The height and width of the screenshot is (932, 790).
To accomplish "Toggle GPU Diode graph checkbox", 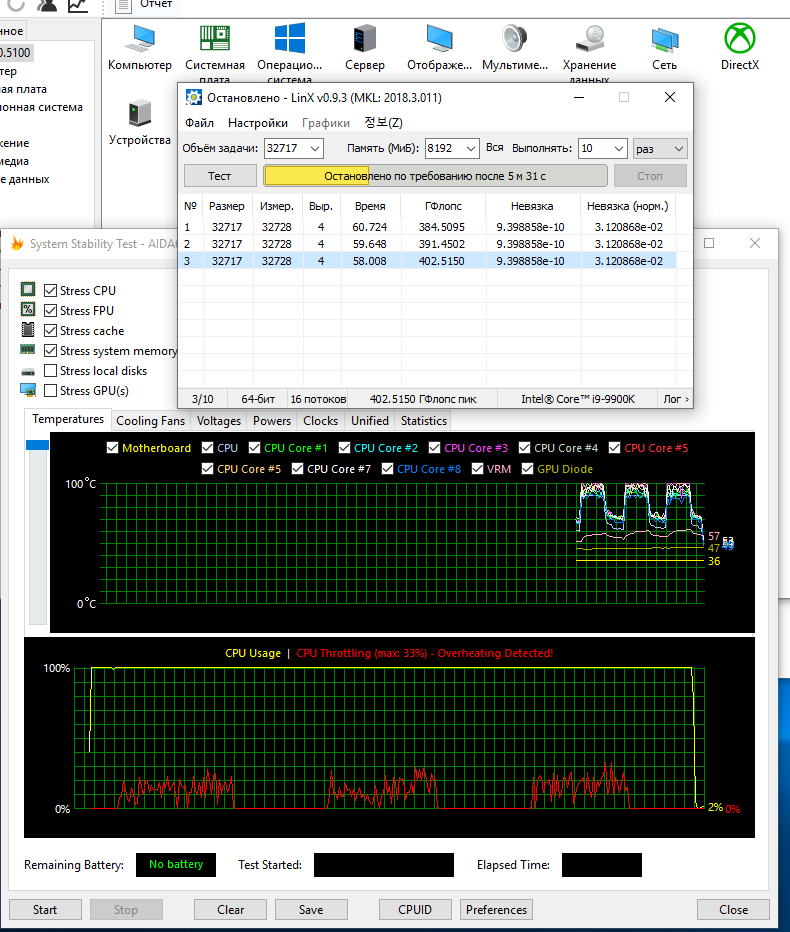I will 527,469.
